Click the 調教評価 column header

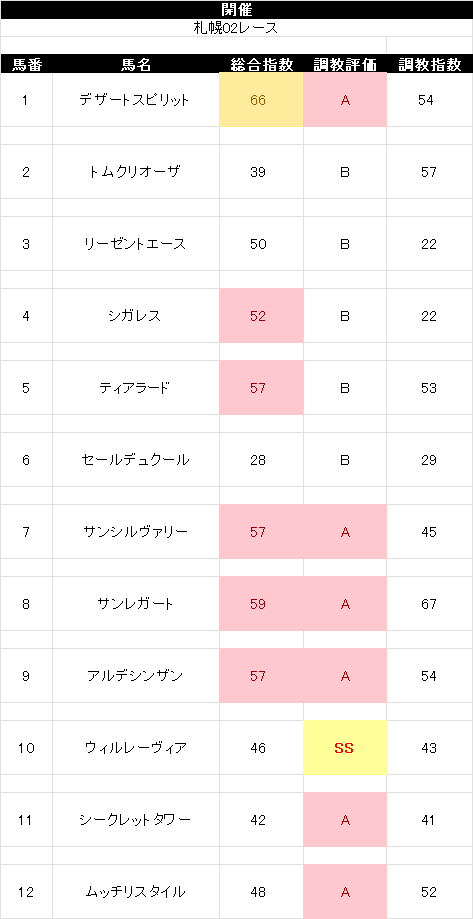pyautogui.click(x=345, y=64)
